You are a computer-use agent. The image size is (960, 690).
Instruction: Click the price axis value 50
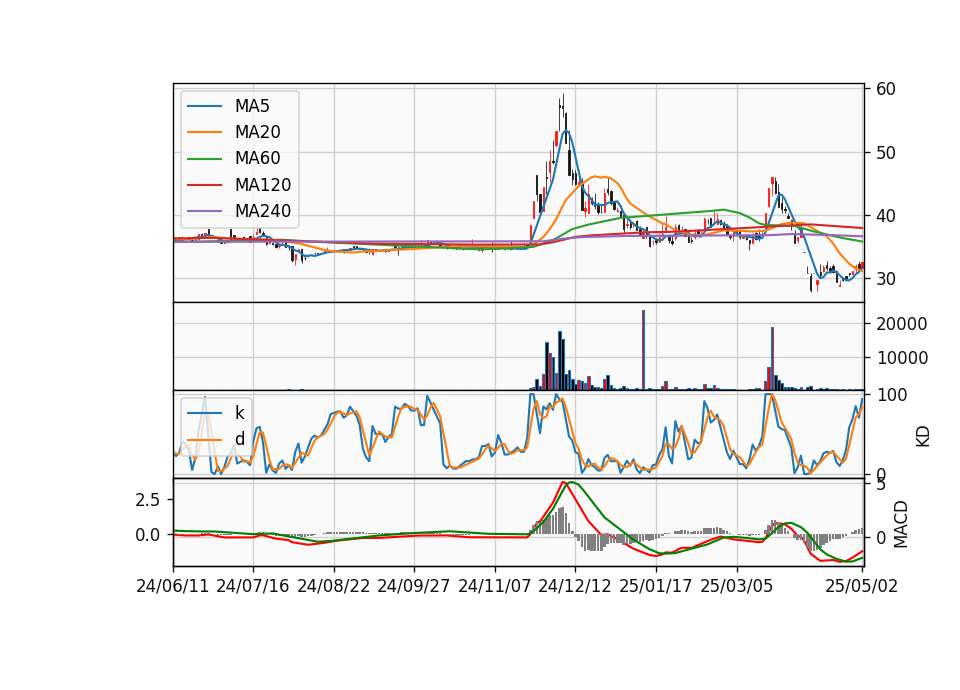886,152
